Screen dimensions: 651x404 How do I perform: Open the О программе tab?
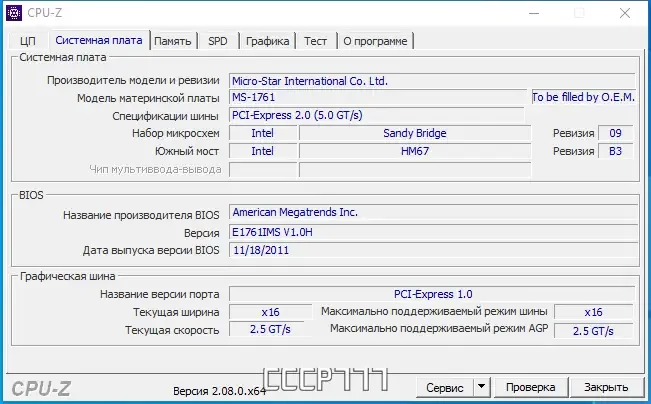pyautogui.click(x=375, y=41)
